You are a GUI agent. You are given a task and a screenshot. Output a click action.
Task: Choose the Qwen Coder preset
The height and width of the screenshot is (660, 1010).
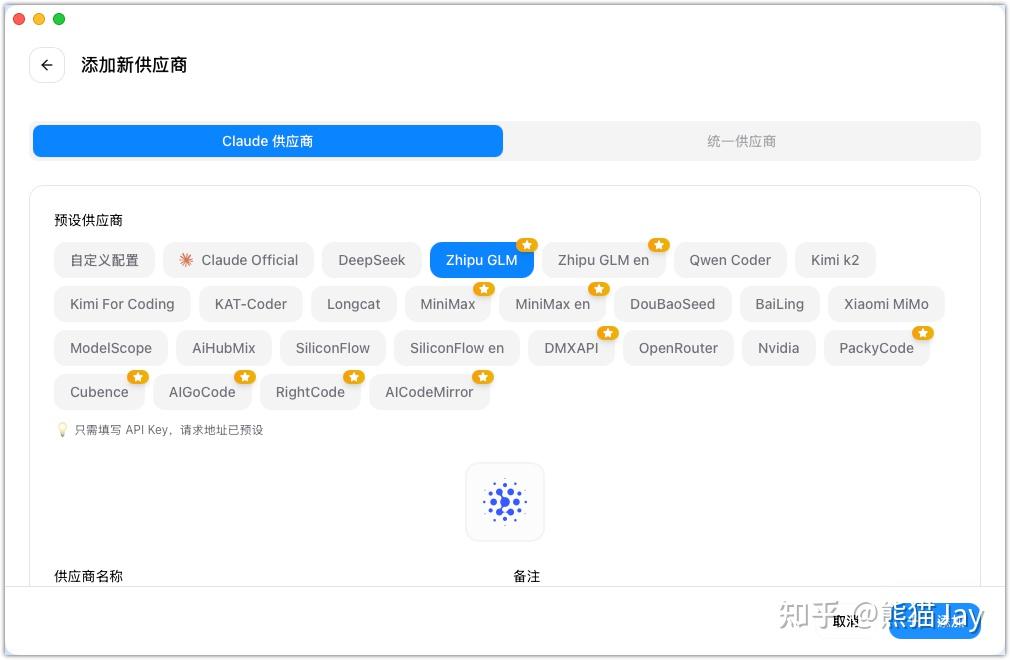click(x=730, y=260)
